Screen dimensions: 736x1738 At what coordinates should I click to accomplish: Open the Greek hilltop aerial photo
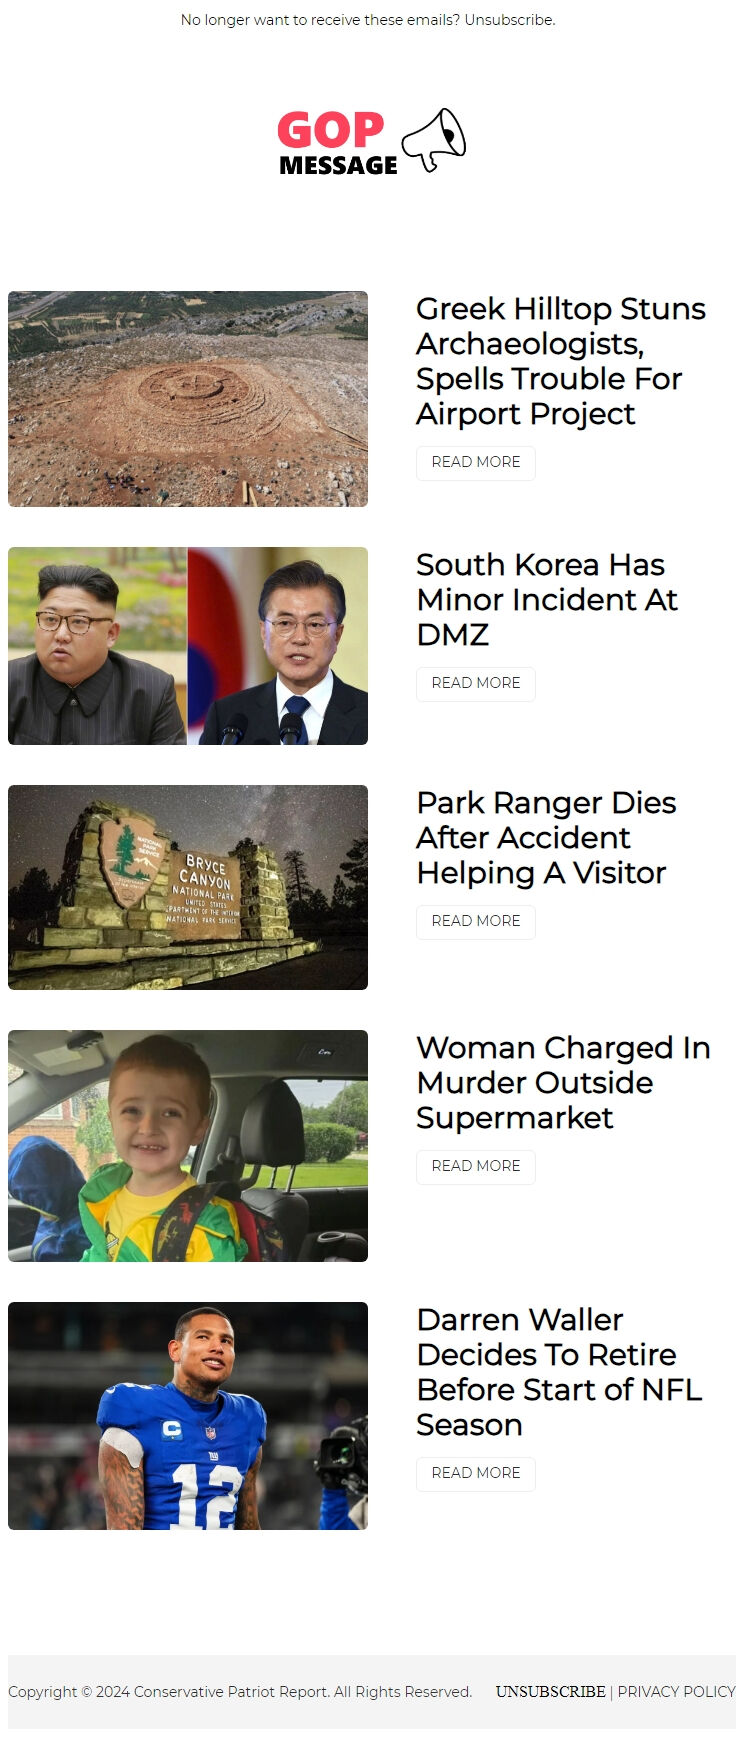[x=188, y=399]
